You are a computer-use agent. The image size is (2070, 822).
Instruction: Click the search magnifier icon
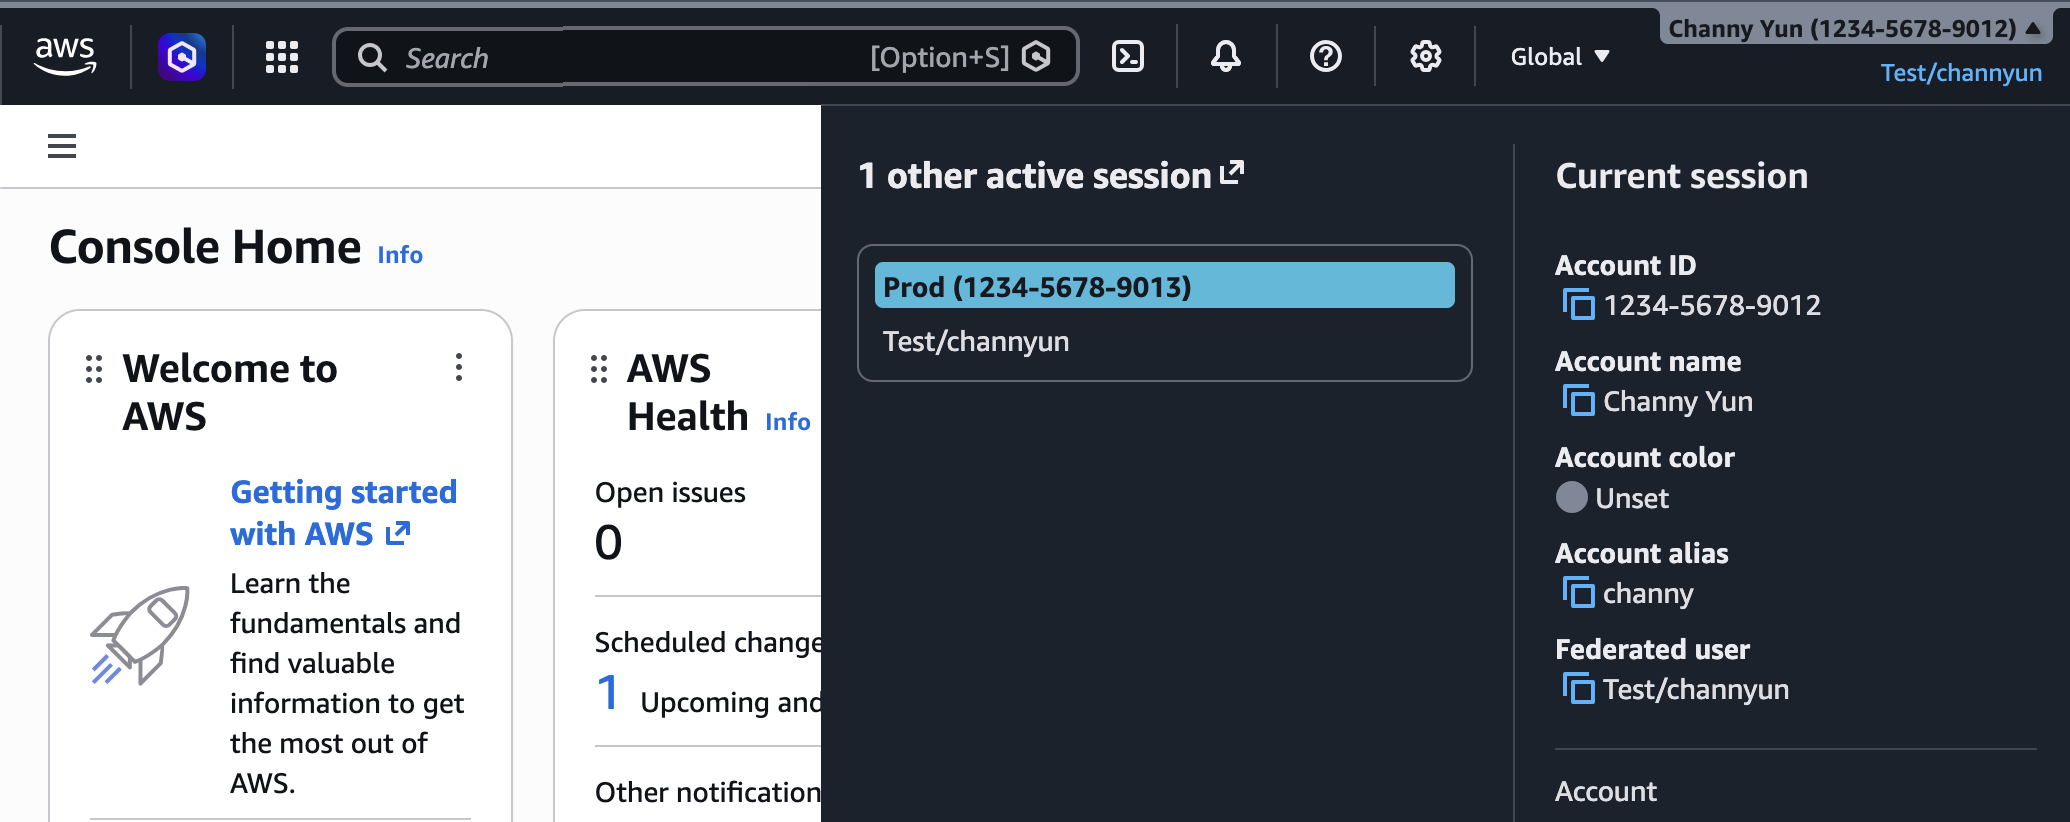click(x=371, y=57)
